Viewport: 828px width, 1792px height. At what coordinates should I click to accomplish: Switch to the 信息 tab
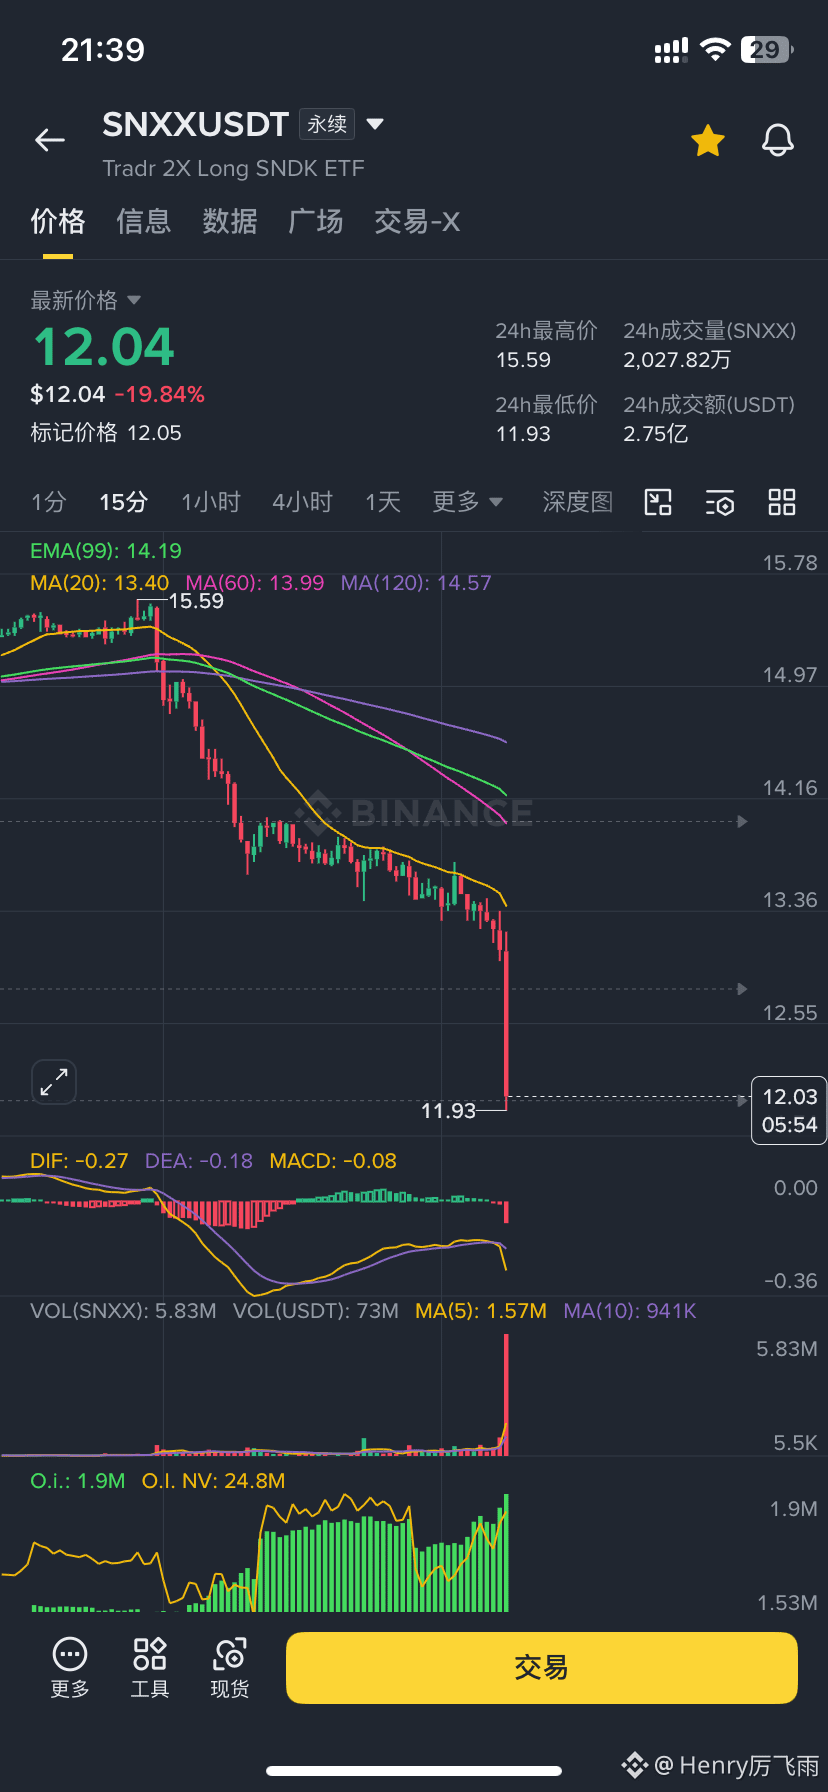click(x=144, y=221)
